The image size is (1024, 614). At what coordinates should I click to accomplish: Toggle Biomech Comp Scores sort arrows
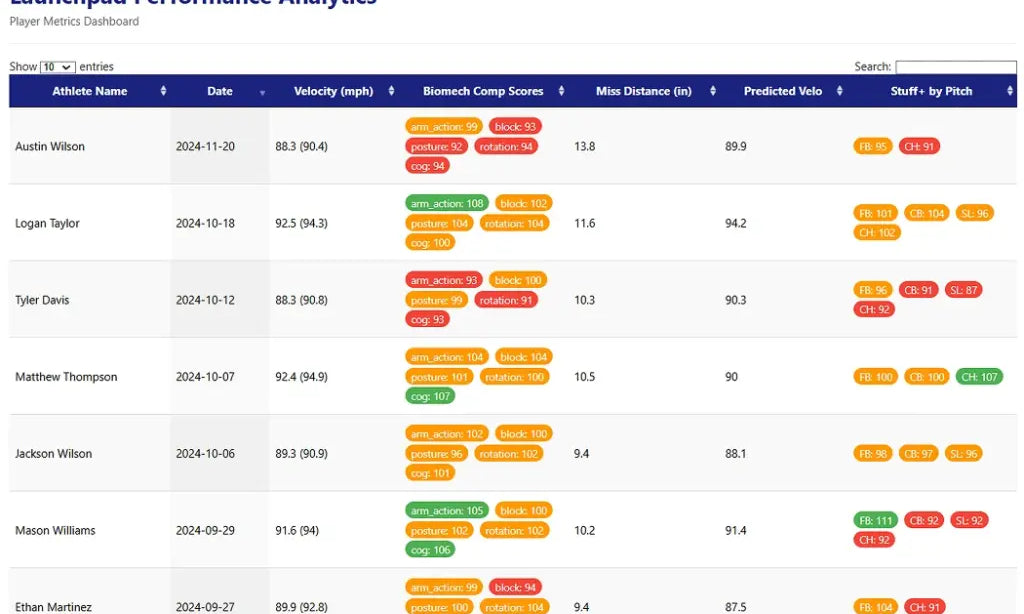[562, 91]
